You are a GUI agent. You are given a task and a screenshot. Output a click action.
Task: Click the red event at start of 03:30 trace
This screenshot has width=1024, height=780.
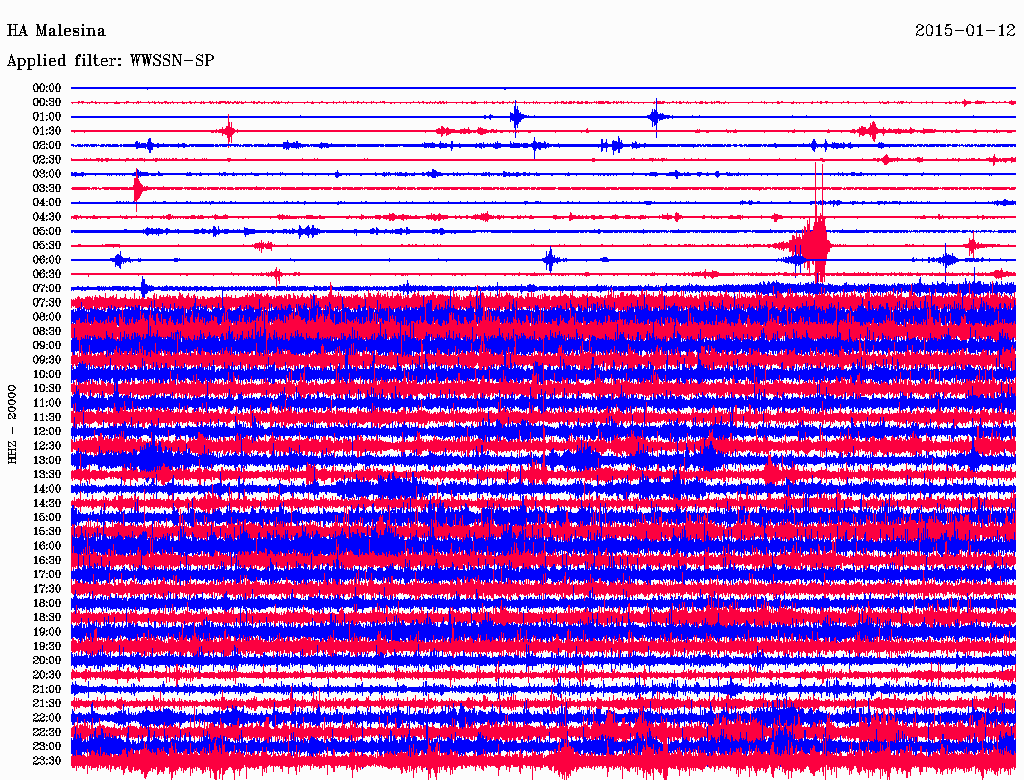137,189
